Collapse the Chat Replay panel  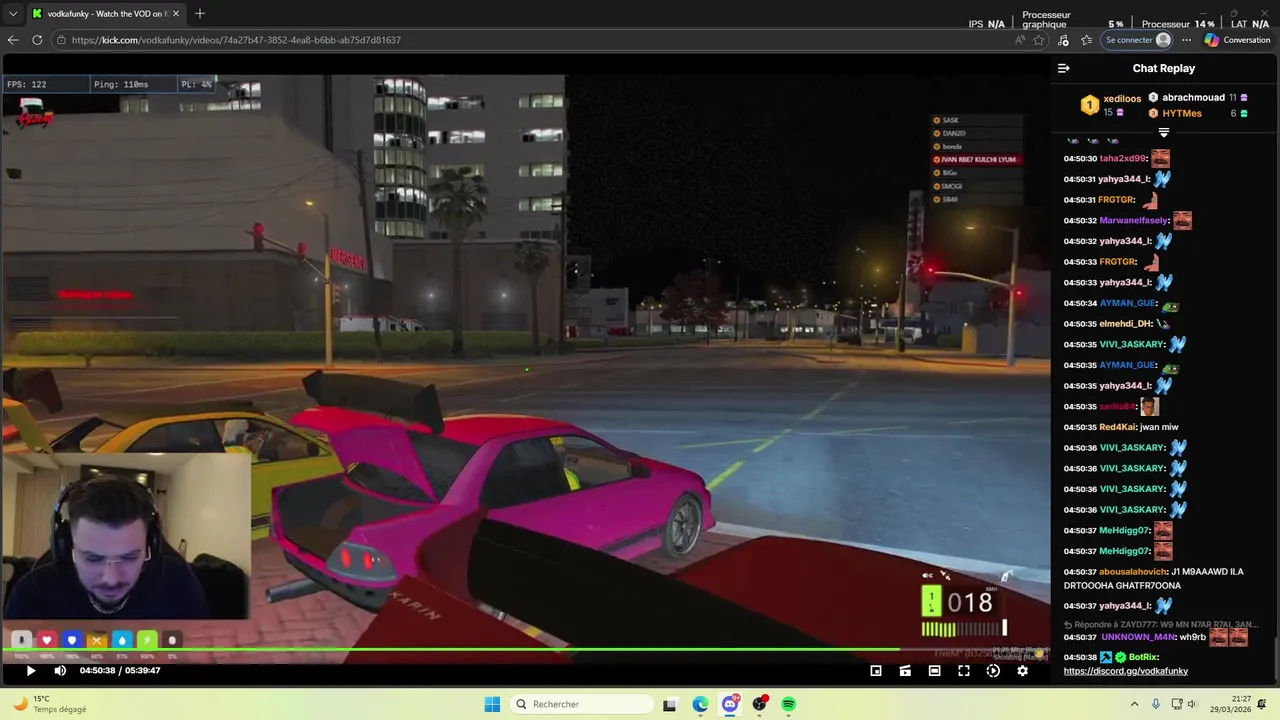tap(1063, 68)
